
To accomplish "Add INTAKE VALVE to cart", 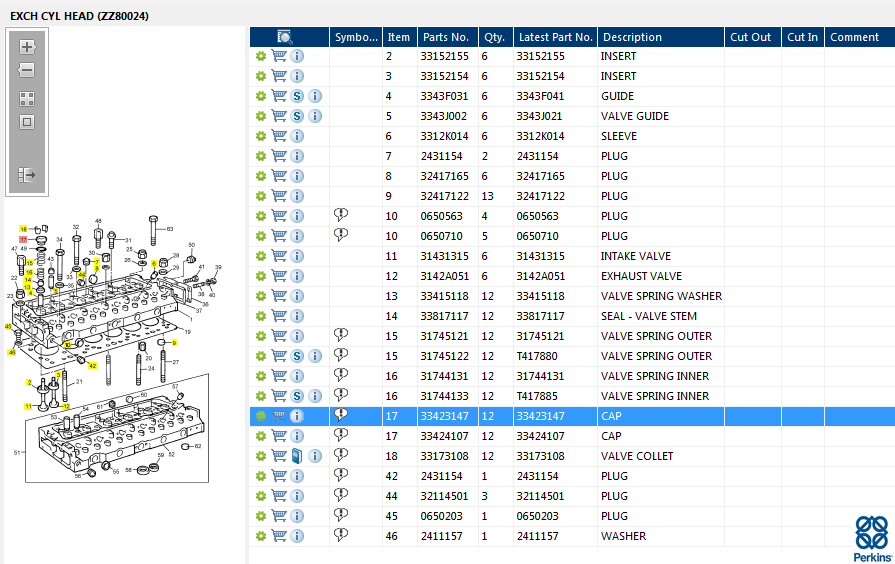I will (x=279, y=256).
